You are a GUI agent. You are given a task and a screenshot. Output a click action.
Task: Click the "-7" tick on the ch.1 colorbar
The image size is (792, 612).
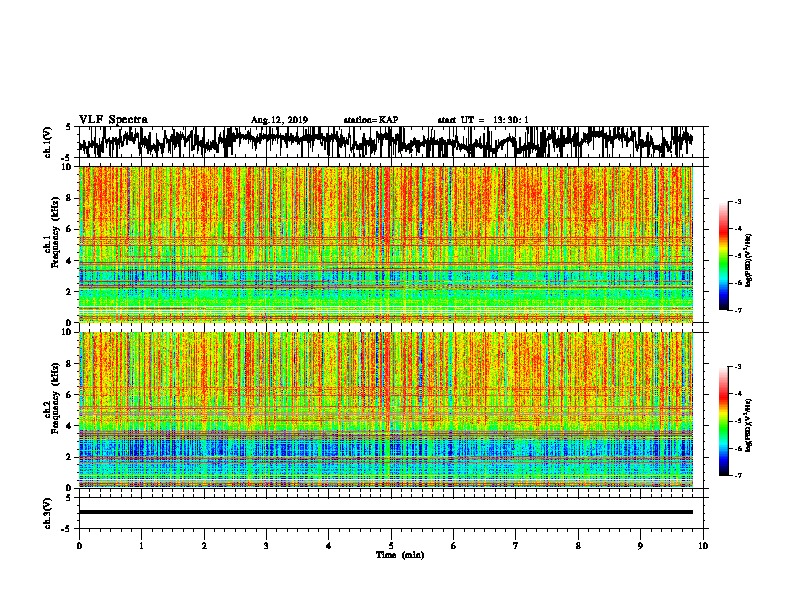click(x=737, y=310)
